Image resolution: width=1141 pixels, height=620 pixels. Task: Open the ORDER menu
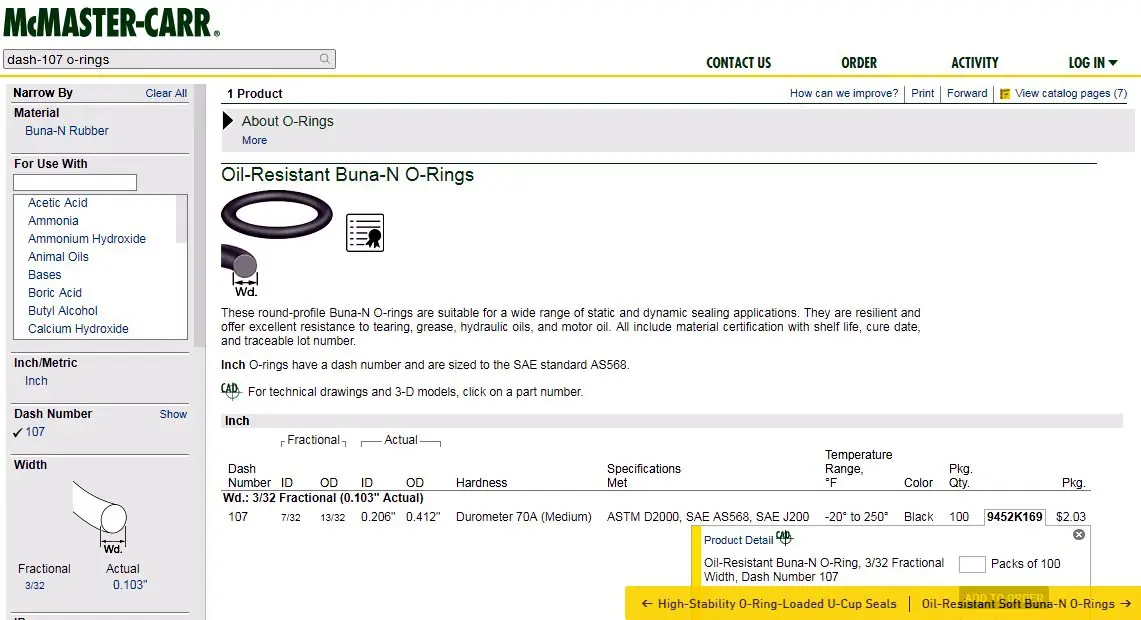(x=858, y=62)
